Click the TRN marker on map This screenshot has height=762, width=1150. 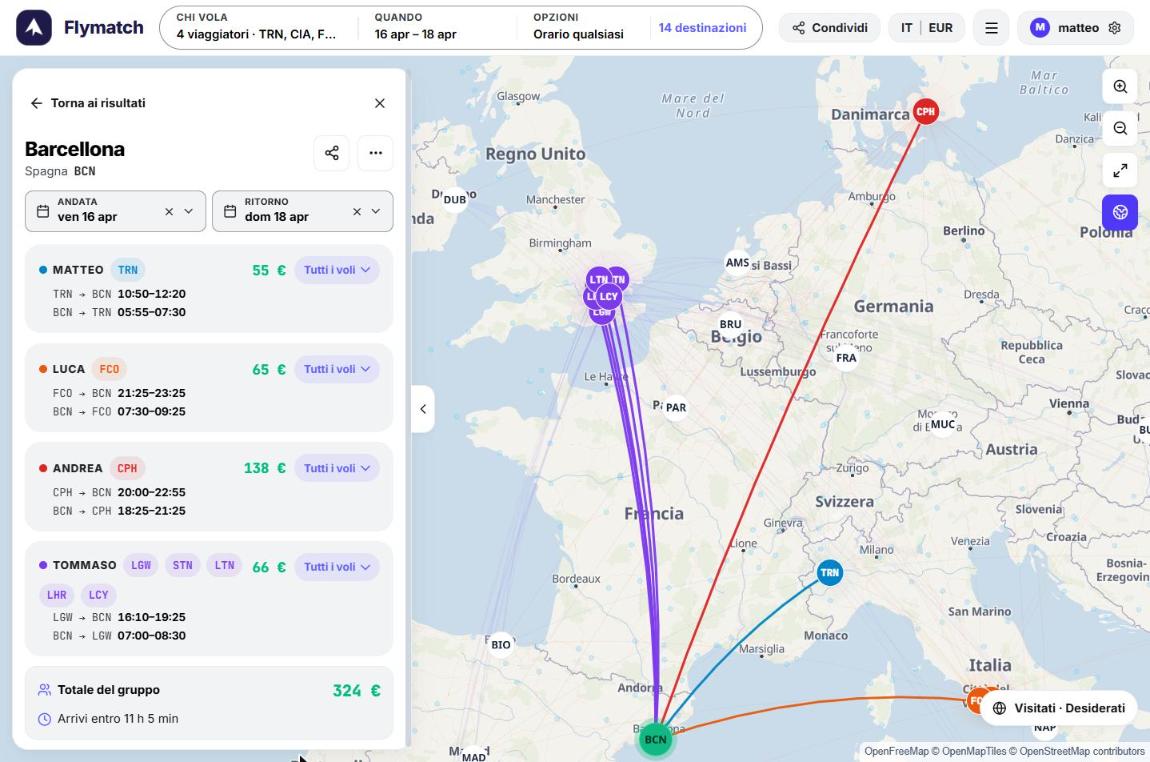[x=829, y=573]
